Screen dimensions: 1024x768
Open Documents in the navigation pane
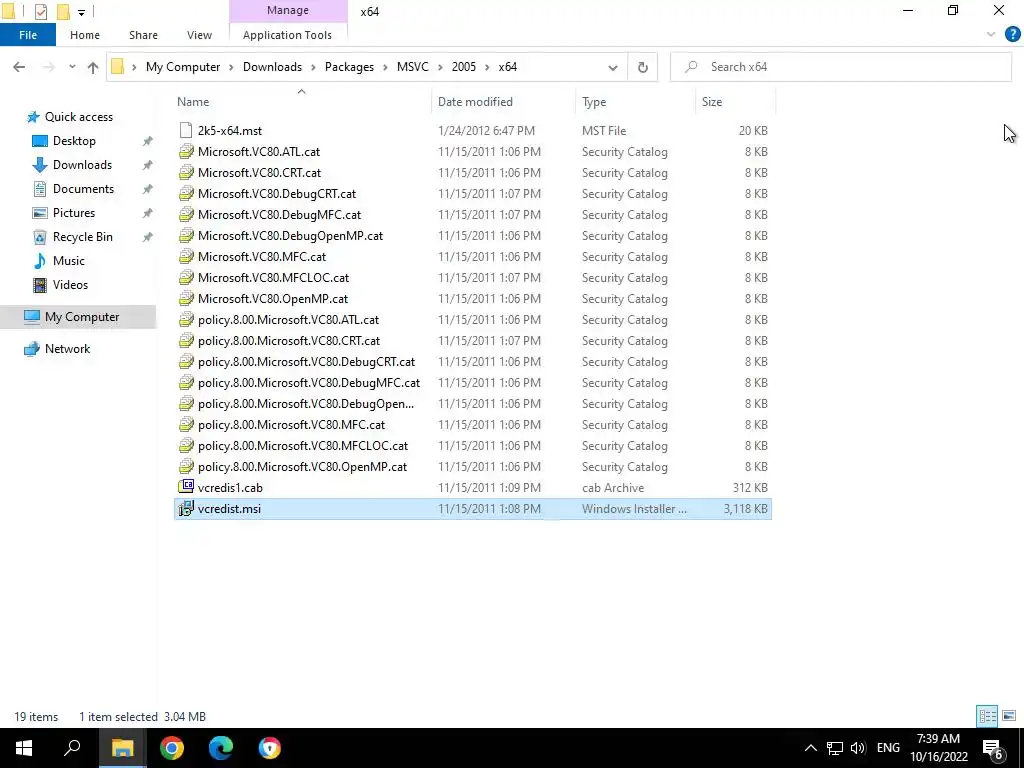tap(83, 189)
